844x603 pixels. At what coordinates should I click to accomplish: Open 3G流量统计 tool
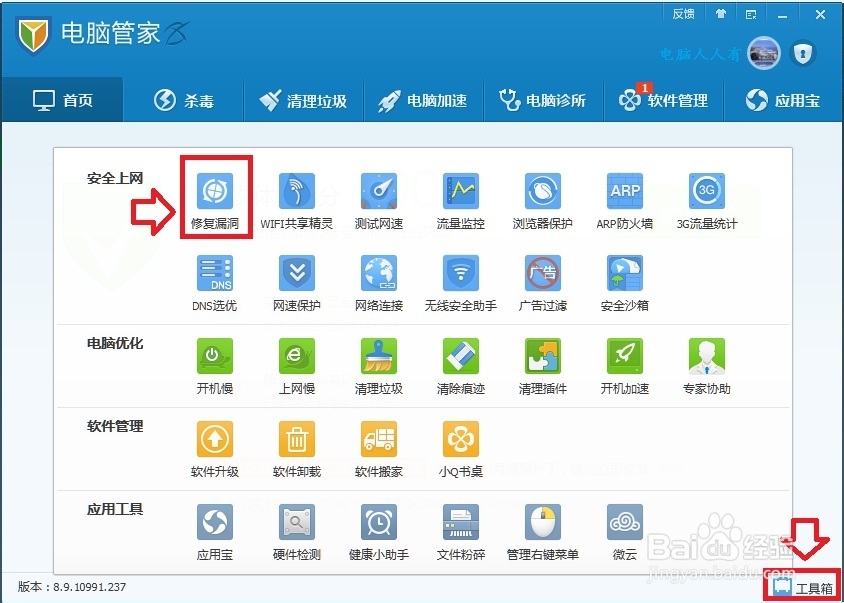coord(707,200)
